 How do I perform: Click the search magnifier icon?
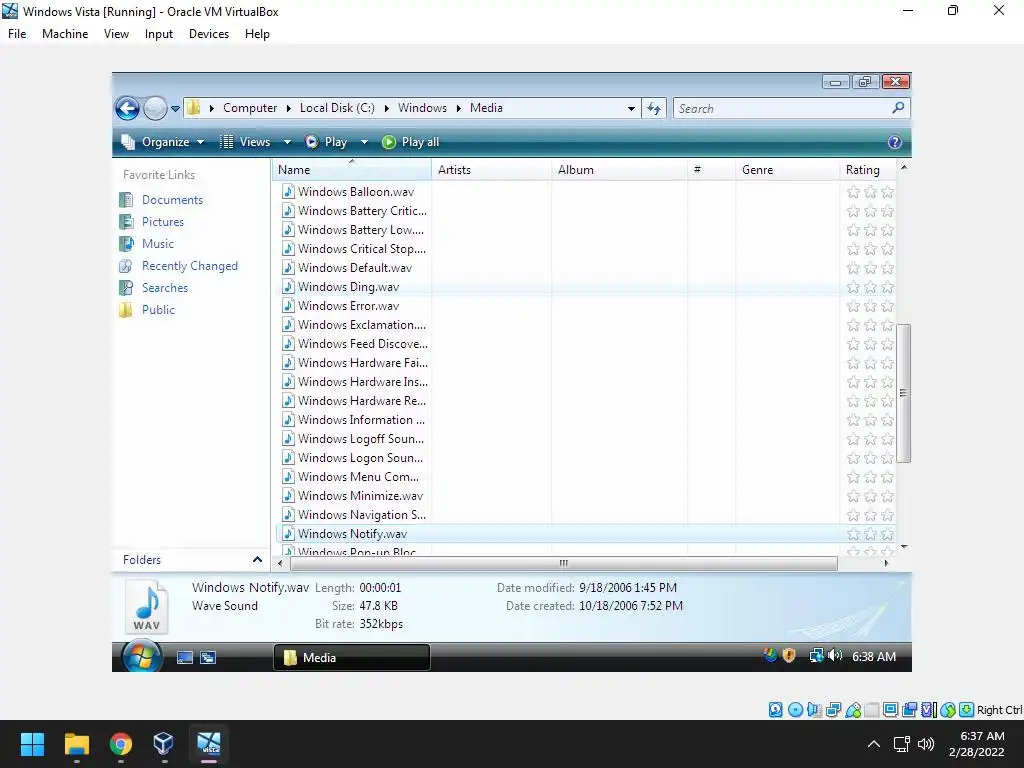click(x=898, y=108)
